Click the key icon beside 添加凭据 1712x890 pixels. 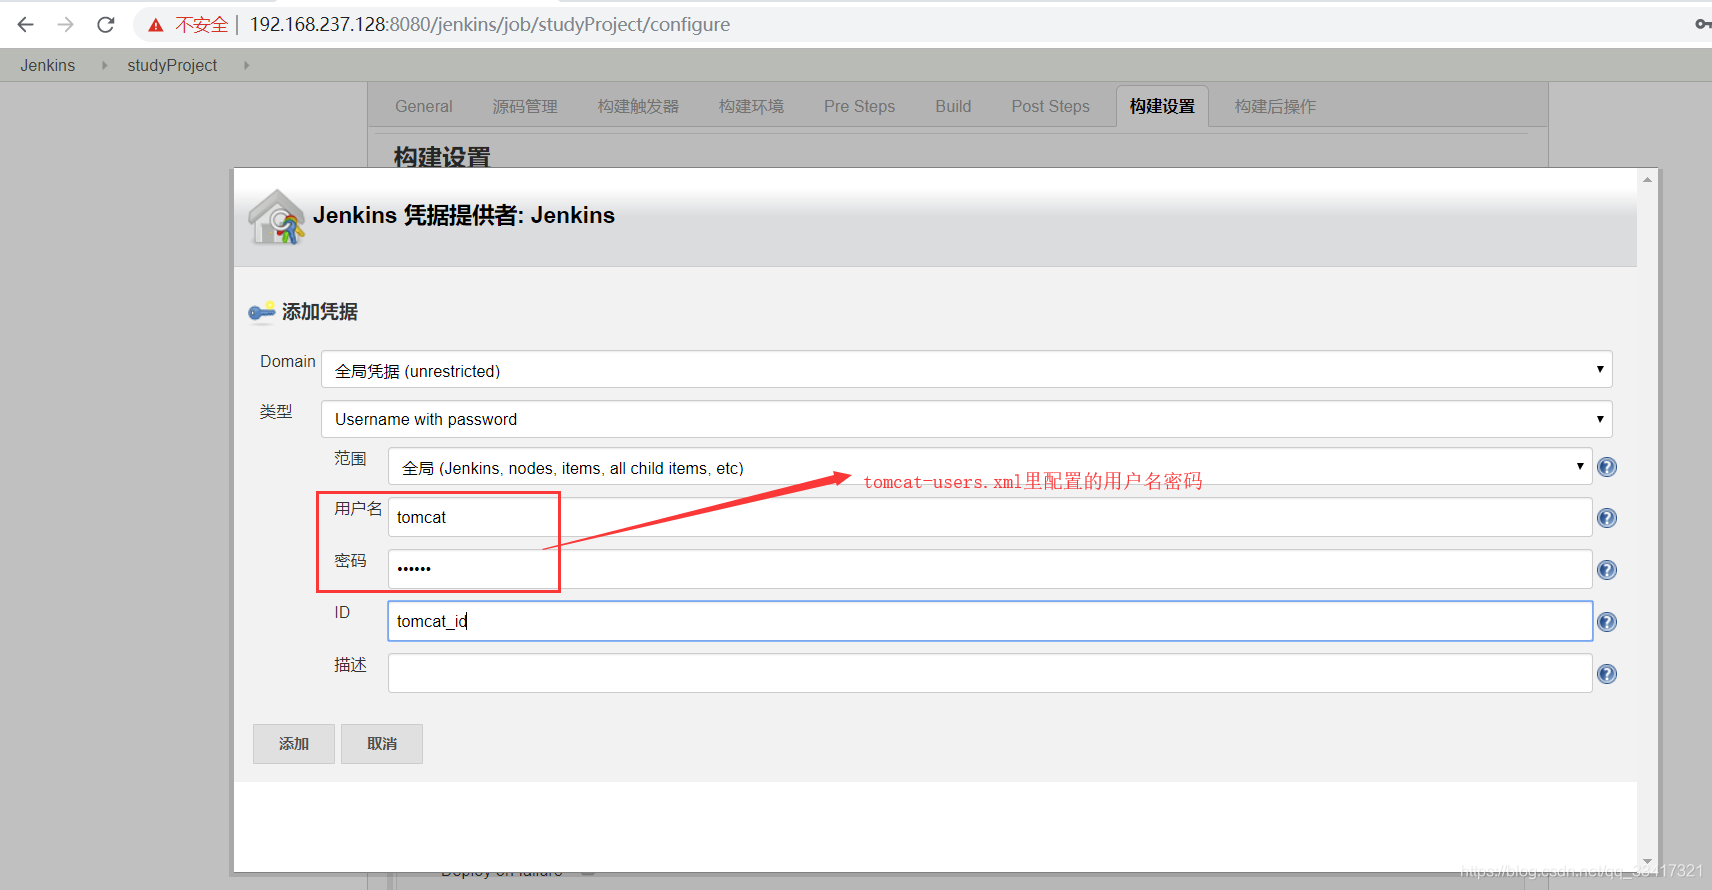point(262,312)
